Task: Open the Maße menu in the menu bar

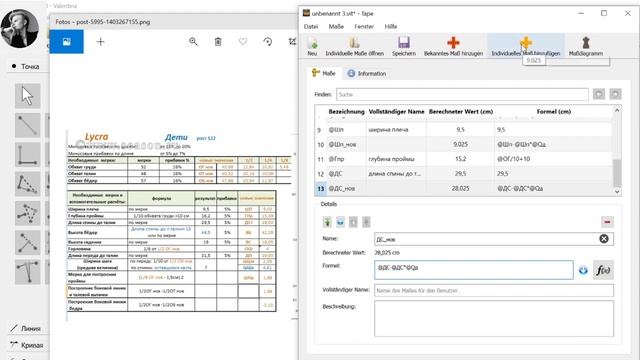Action: coord(336,26)
